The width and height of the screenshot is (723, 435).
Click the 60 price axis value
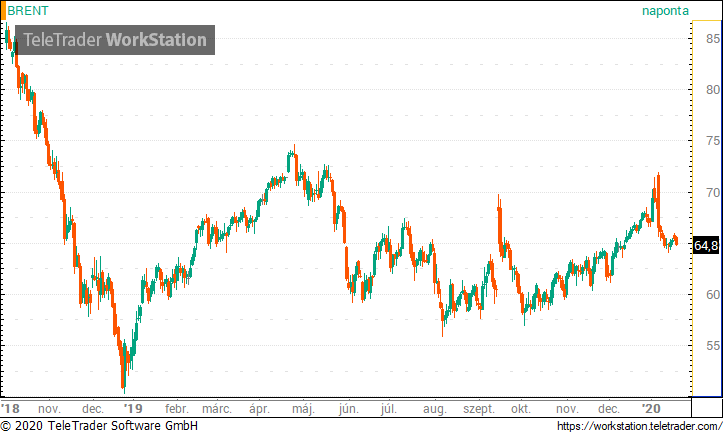point(713,294)
